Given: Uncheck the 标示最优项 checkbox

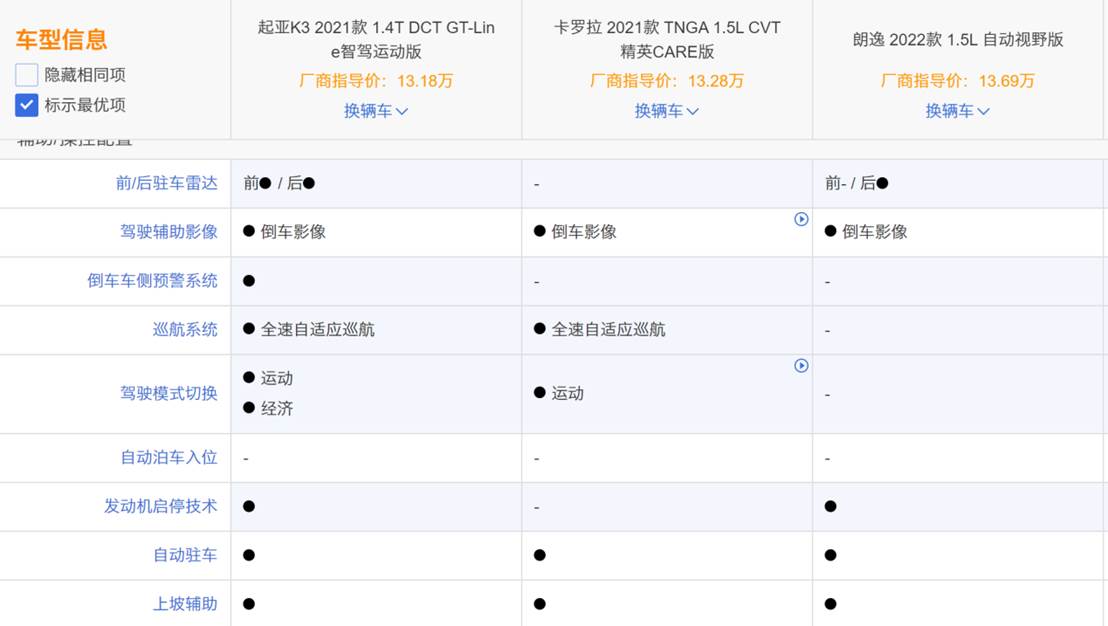Looking at the screenshot, I should point(27,105).
